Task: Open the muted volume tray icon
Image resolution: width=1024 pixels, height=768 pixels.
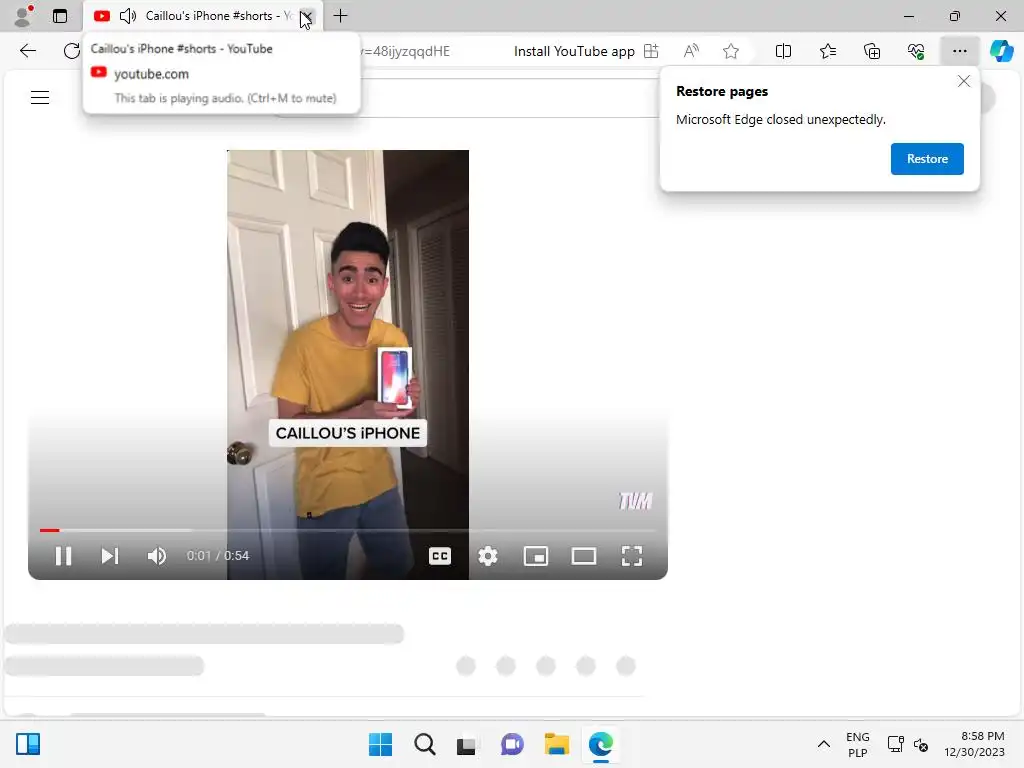Action: (x=921, y=744)
